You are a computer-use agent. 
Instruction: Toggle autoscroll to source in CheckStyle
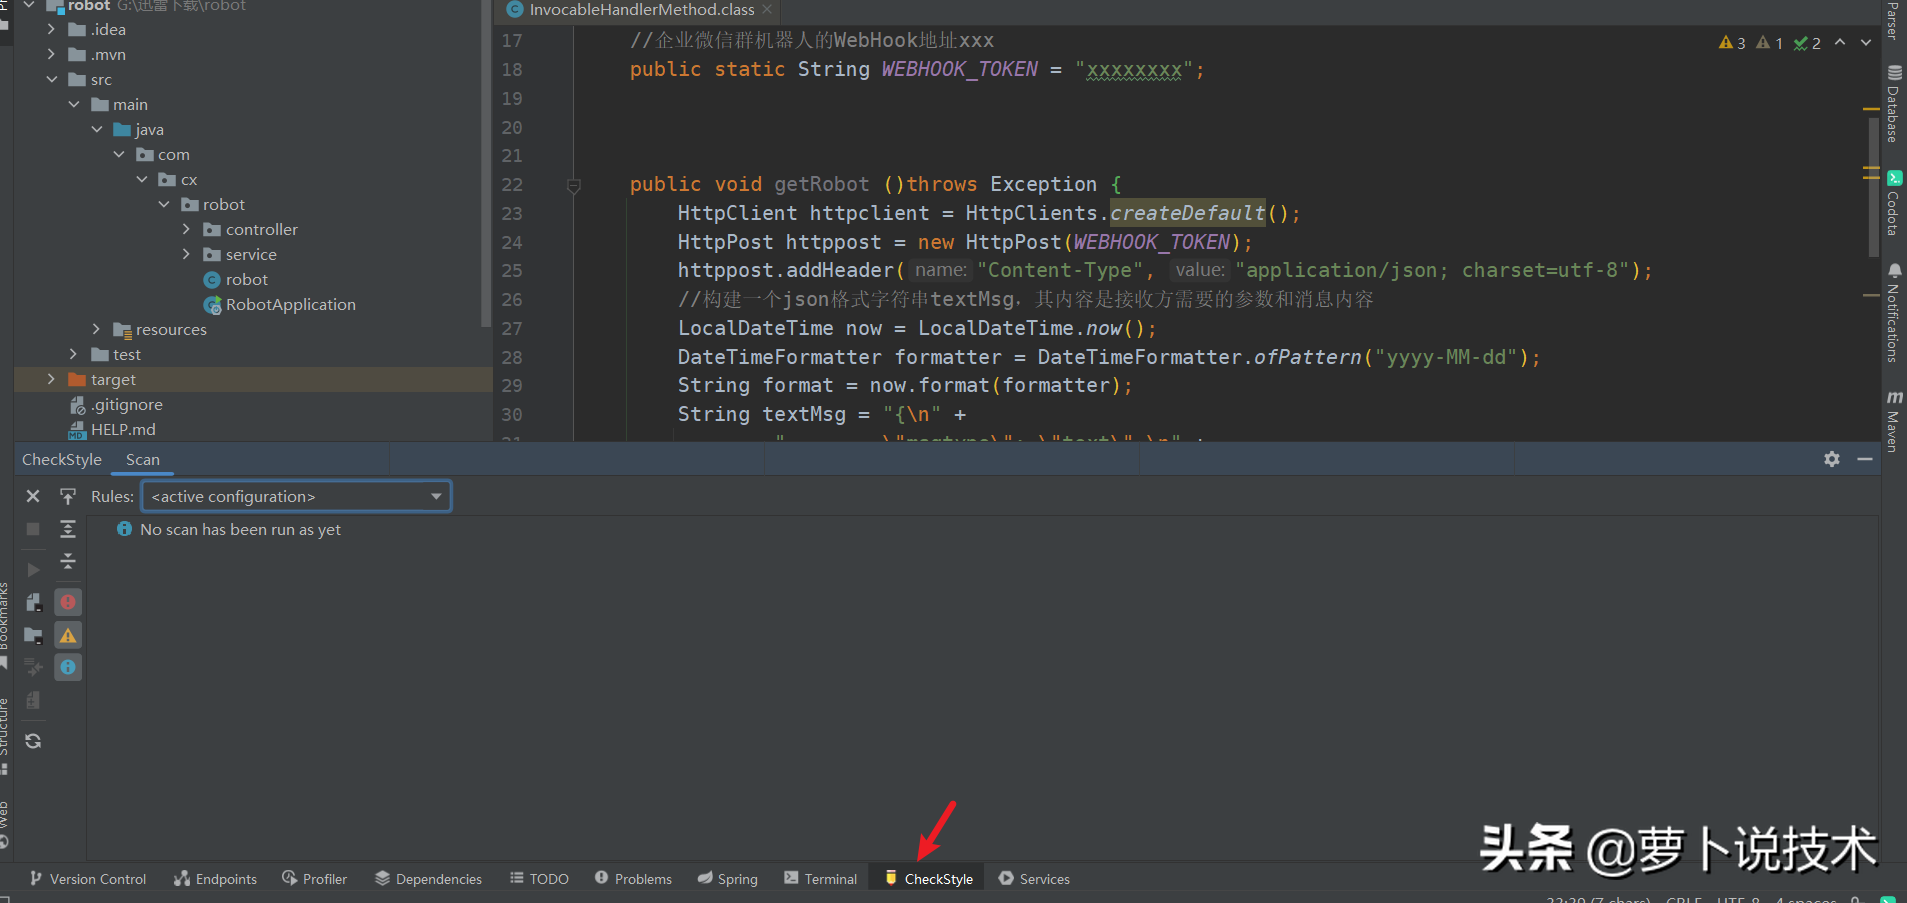coord(68,496)
